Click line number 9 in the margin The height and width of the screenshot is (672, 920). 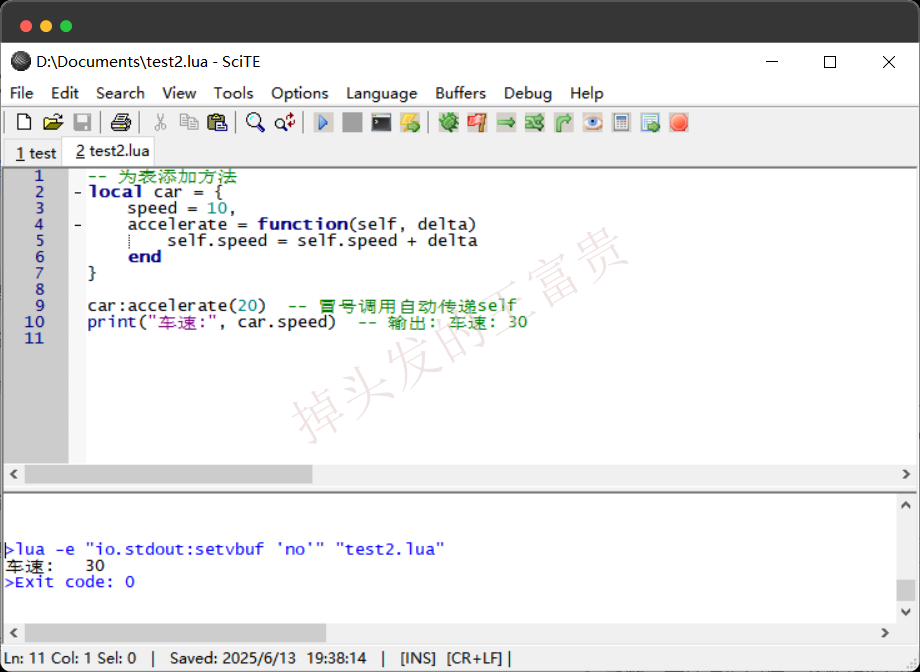point(39,306)
